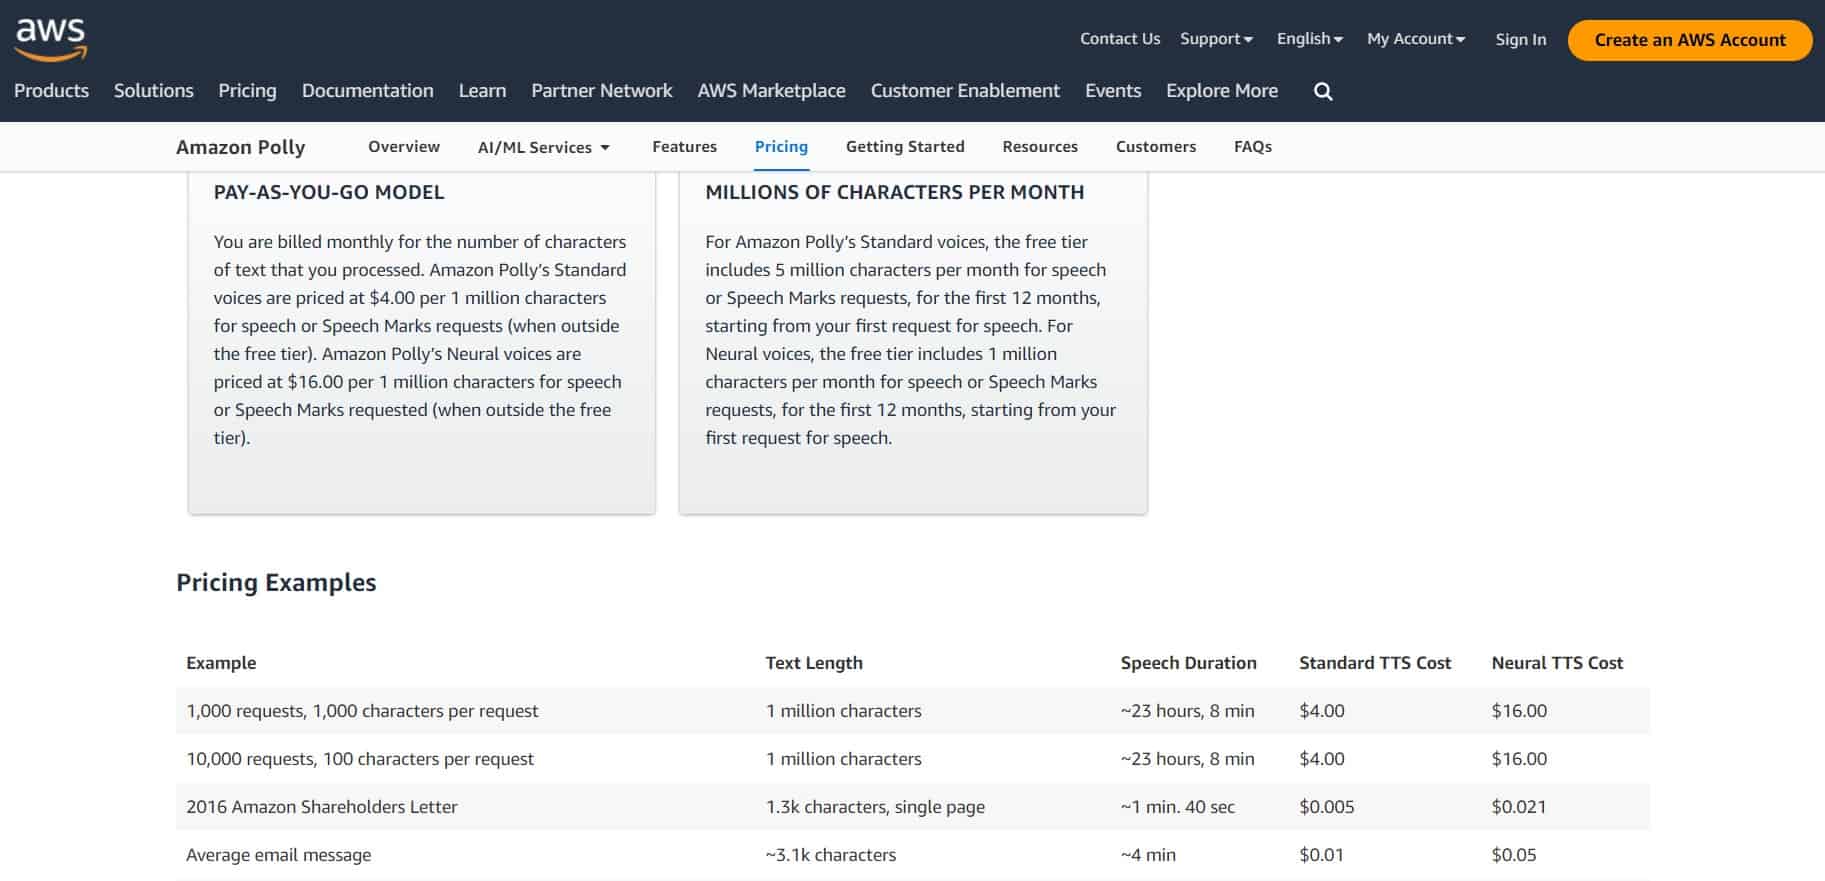
Task: Open the top navigation Pricing menu
Action: pyautogui.click(x=247, y=91)
